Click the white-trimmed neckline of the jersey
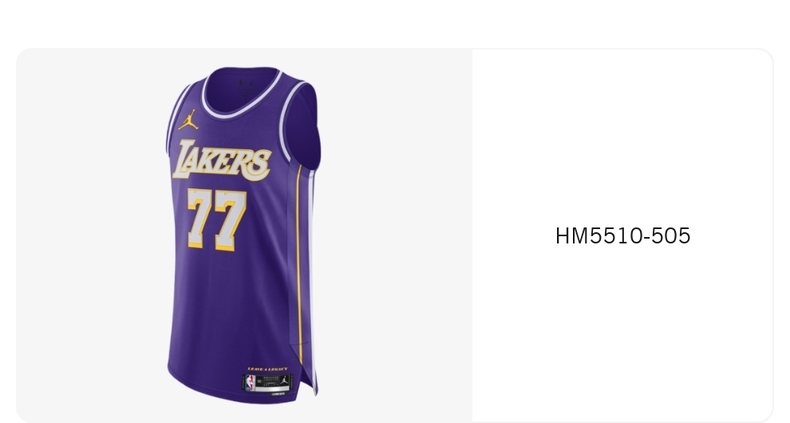 tap(242, 95)
